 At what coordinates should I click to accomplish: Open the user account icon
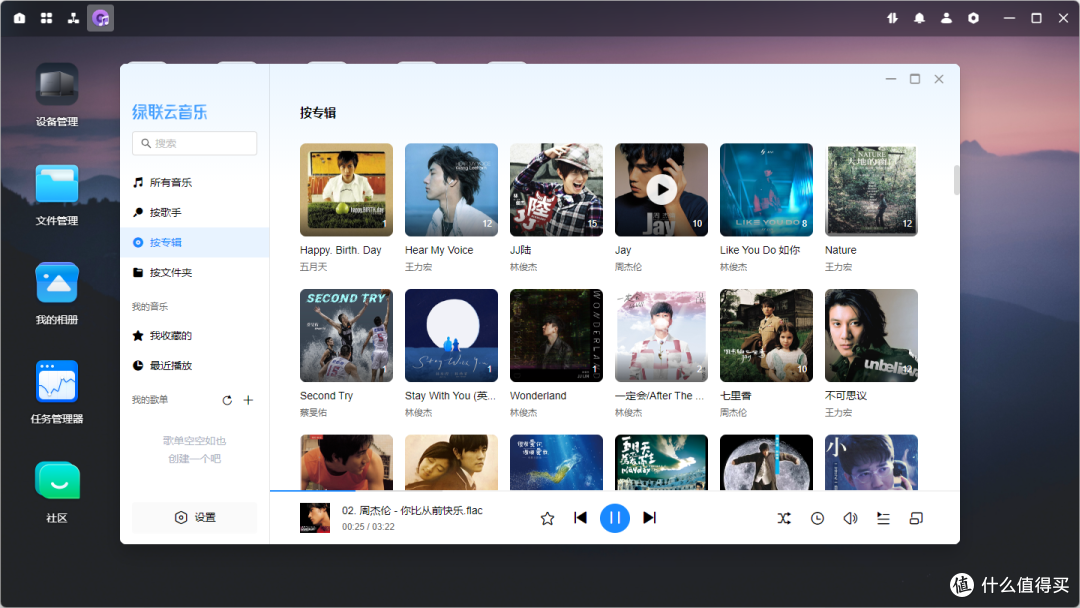(946, 18)
